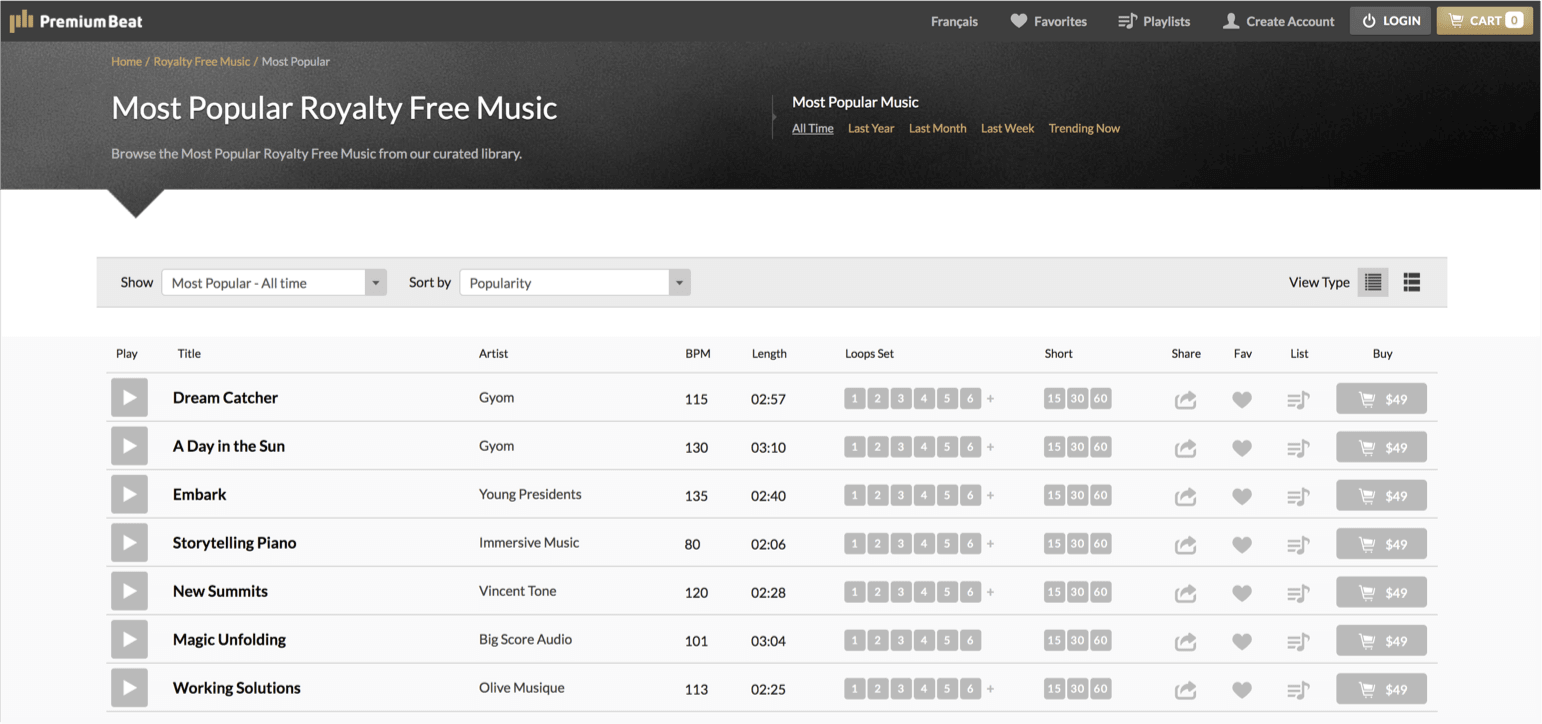Image resolution: width=1542 pixels, height=724 pixels.
Task: Show Last Week popular music
Action: point(1007,128)
